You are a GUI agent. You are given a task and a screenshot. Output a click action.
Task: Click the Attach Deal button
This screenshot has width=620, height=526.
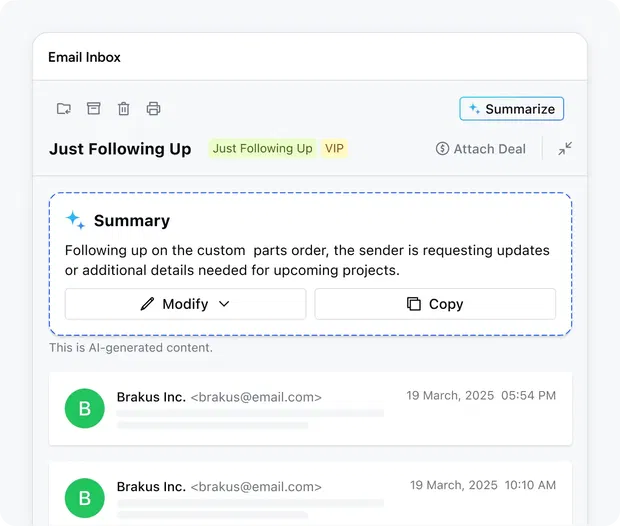point(481,149)
